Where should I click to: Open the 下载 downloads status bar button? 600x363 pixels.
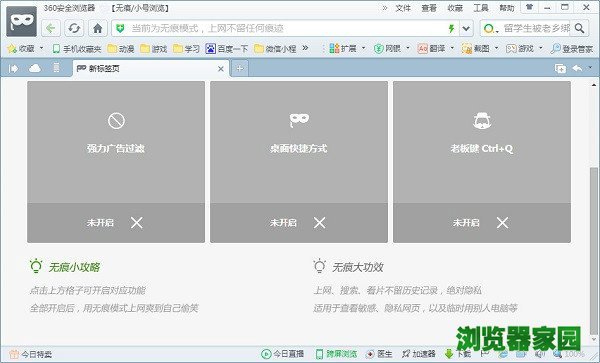pyautogui.click(x=458, y=354)
